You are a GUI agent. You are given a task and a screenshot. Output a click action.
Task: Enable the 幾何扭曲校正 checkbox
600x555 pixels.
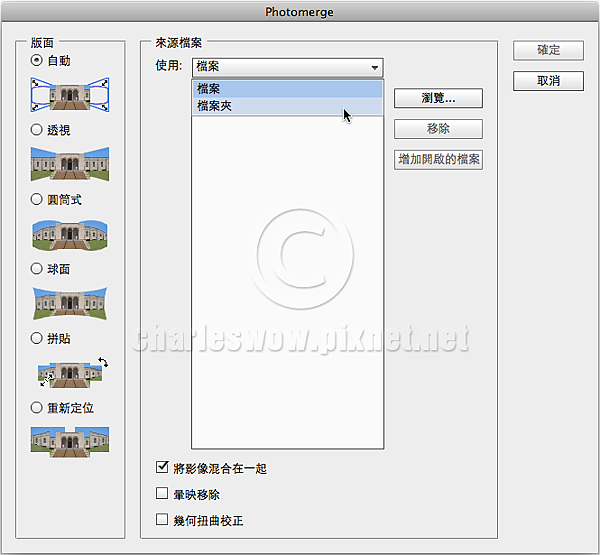tap(162, 519)
